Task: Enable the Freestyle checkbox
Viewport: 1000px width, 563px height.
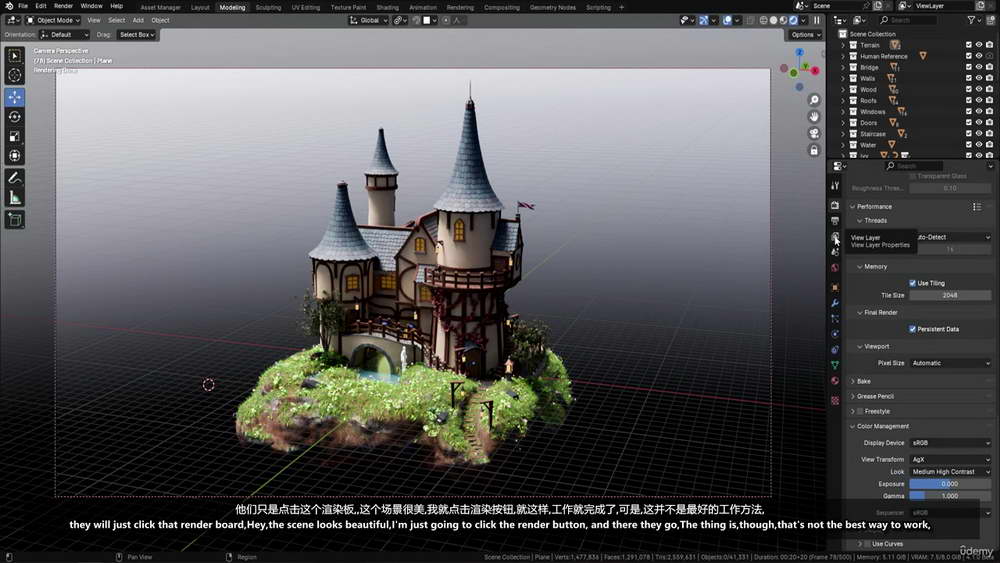Action: click(860, 411)
